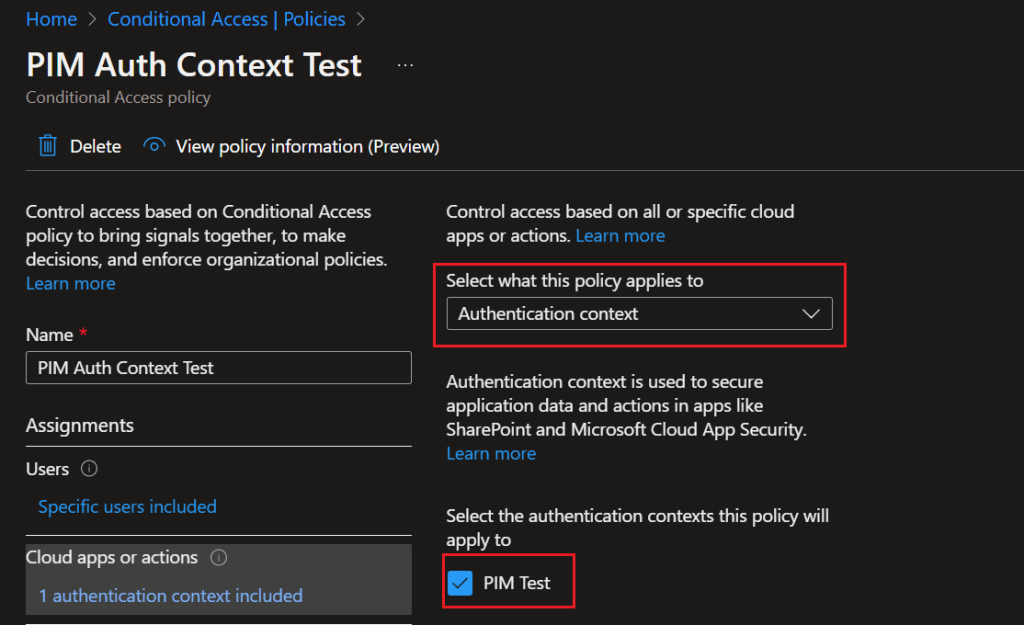Click the chevron arrow in policy applies dropdown

point(811,314)
